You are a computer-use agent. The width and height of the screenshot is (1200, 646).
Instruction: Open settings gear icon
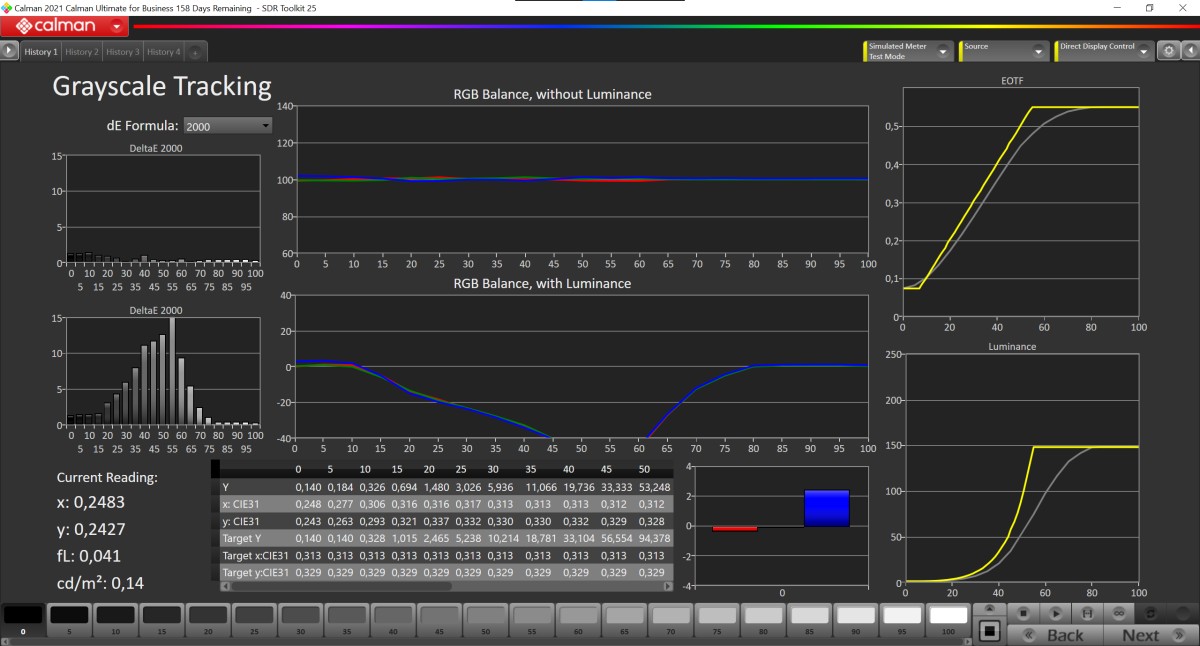click(x=1168, y=51)
